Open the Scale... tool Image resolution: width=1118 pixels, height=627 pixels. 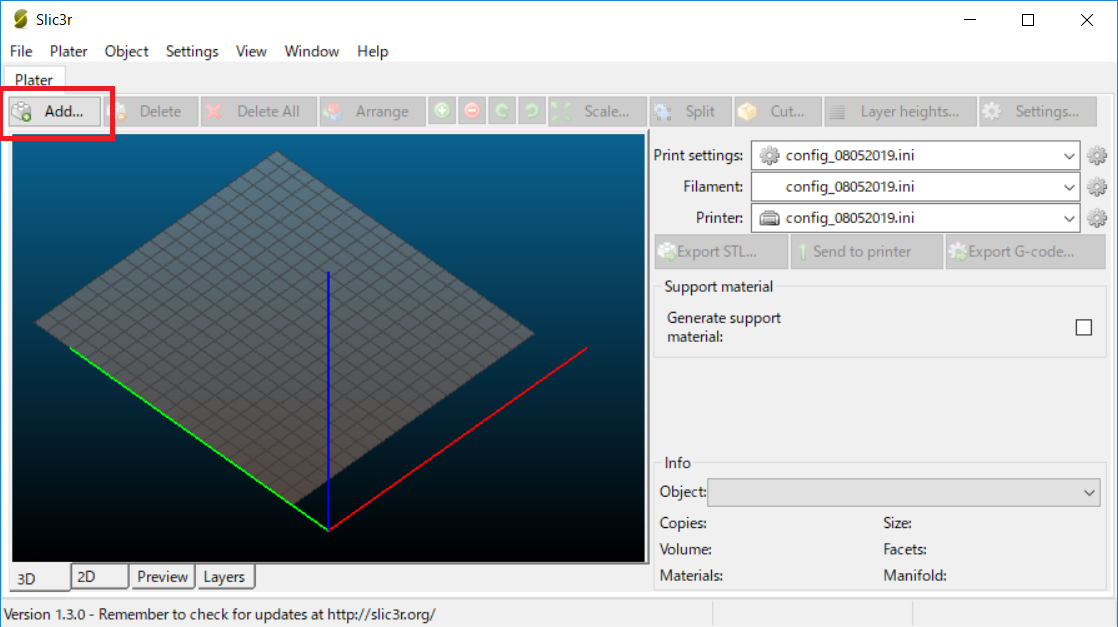[598, 111]
